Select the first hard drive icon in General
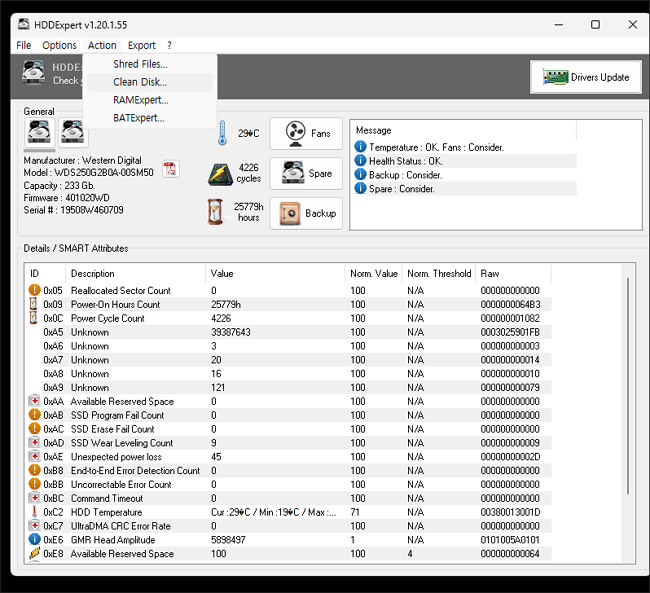This screenshot has height=593, width=650. [39, 132]
